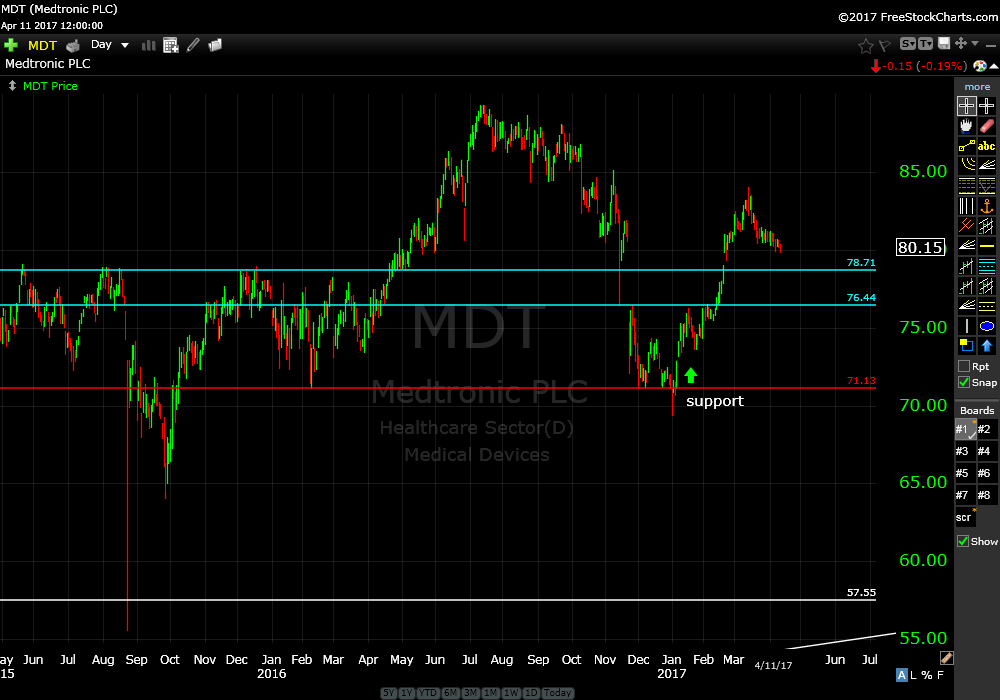The height and width of the screenshot is (700, 1000).
Task: Click the Today button below the timeline
Action: 559,693
